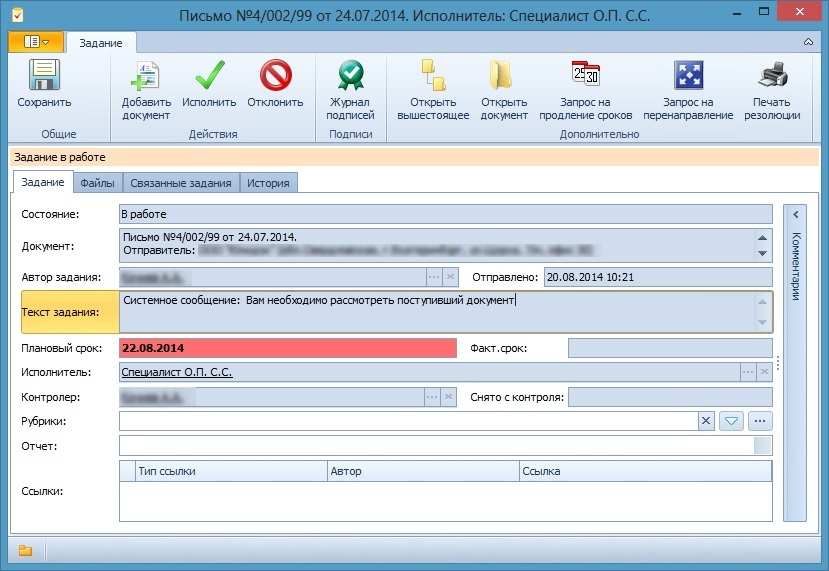Clear the Автор задания field

[450, 277]
